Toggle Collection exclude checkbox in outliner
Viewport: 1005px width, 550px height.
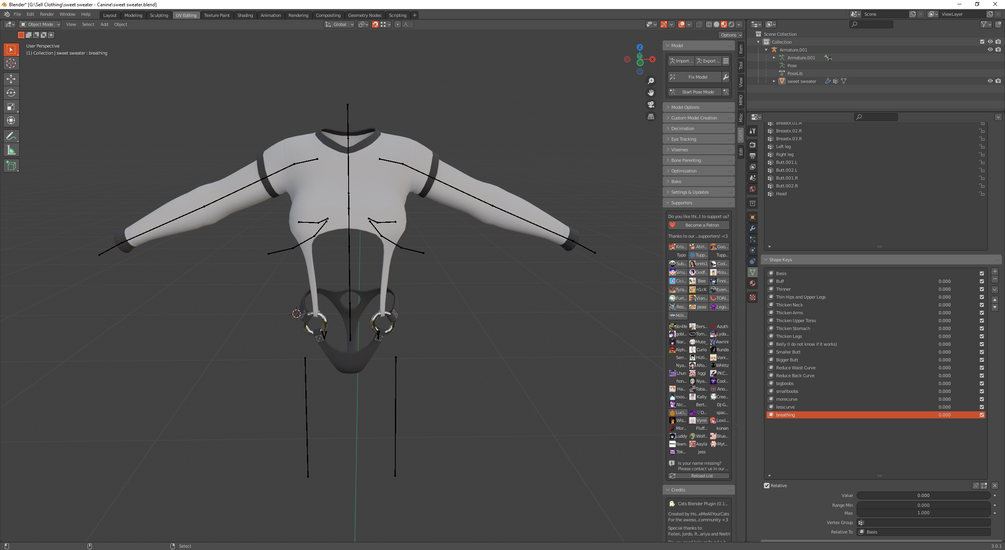pyautogui.click(x=982, y=42)
